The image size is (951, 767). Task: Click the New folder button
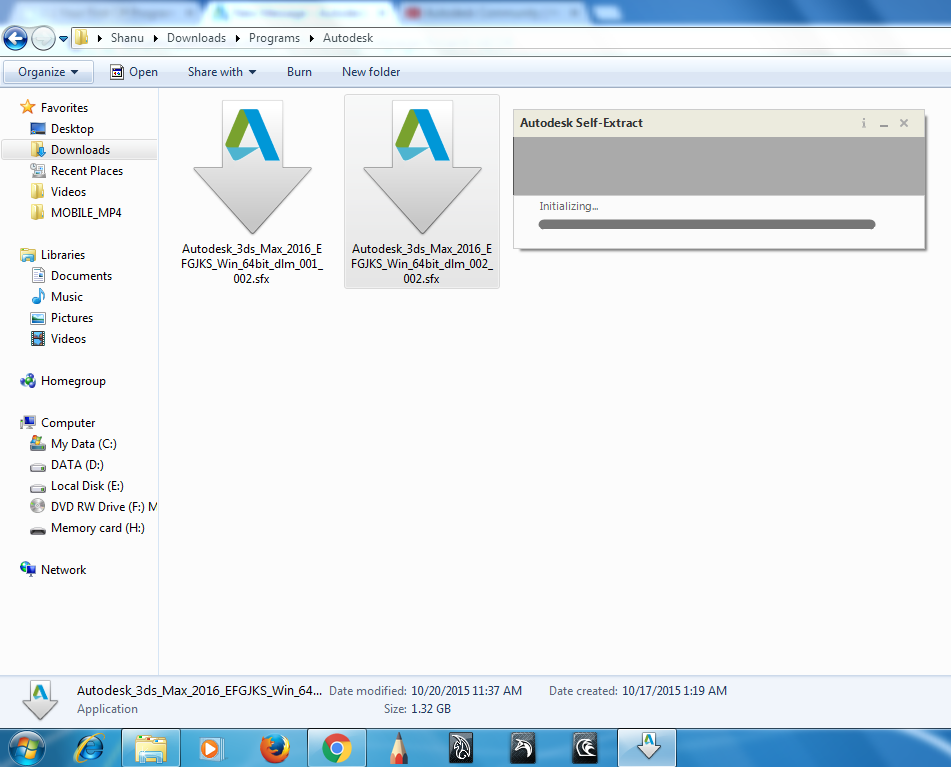371,72
